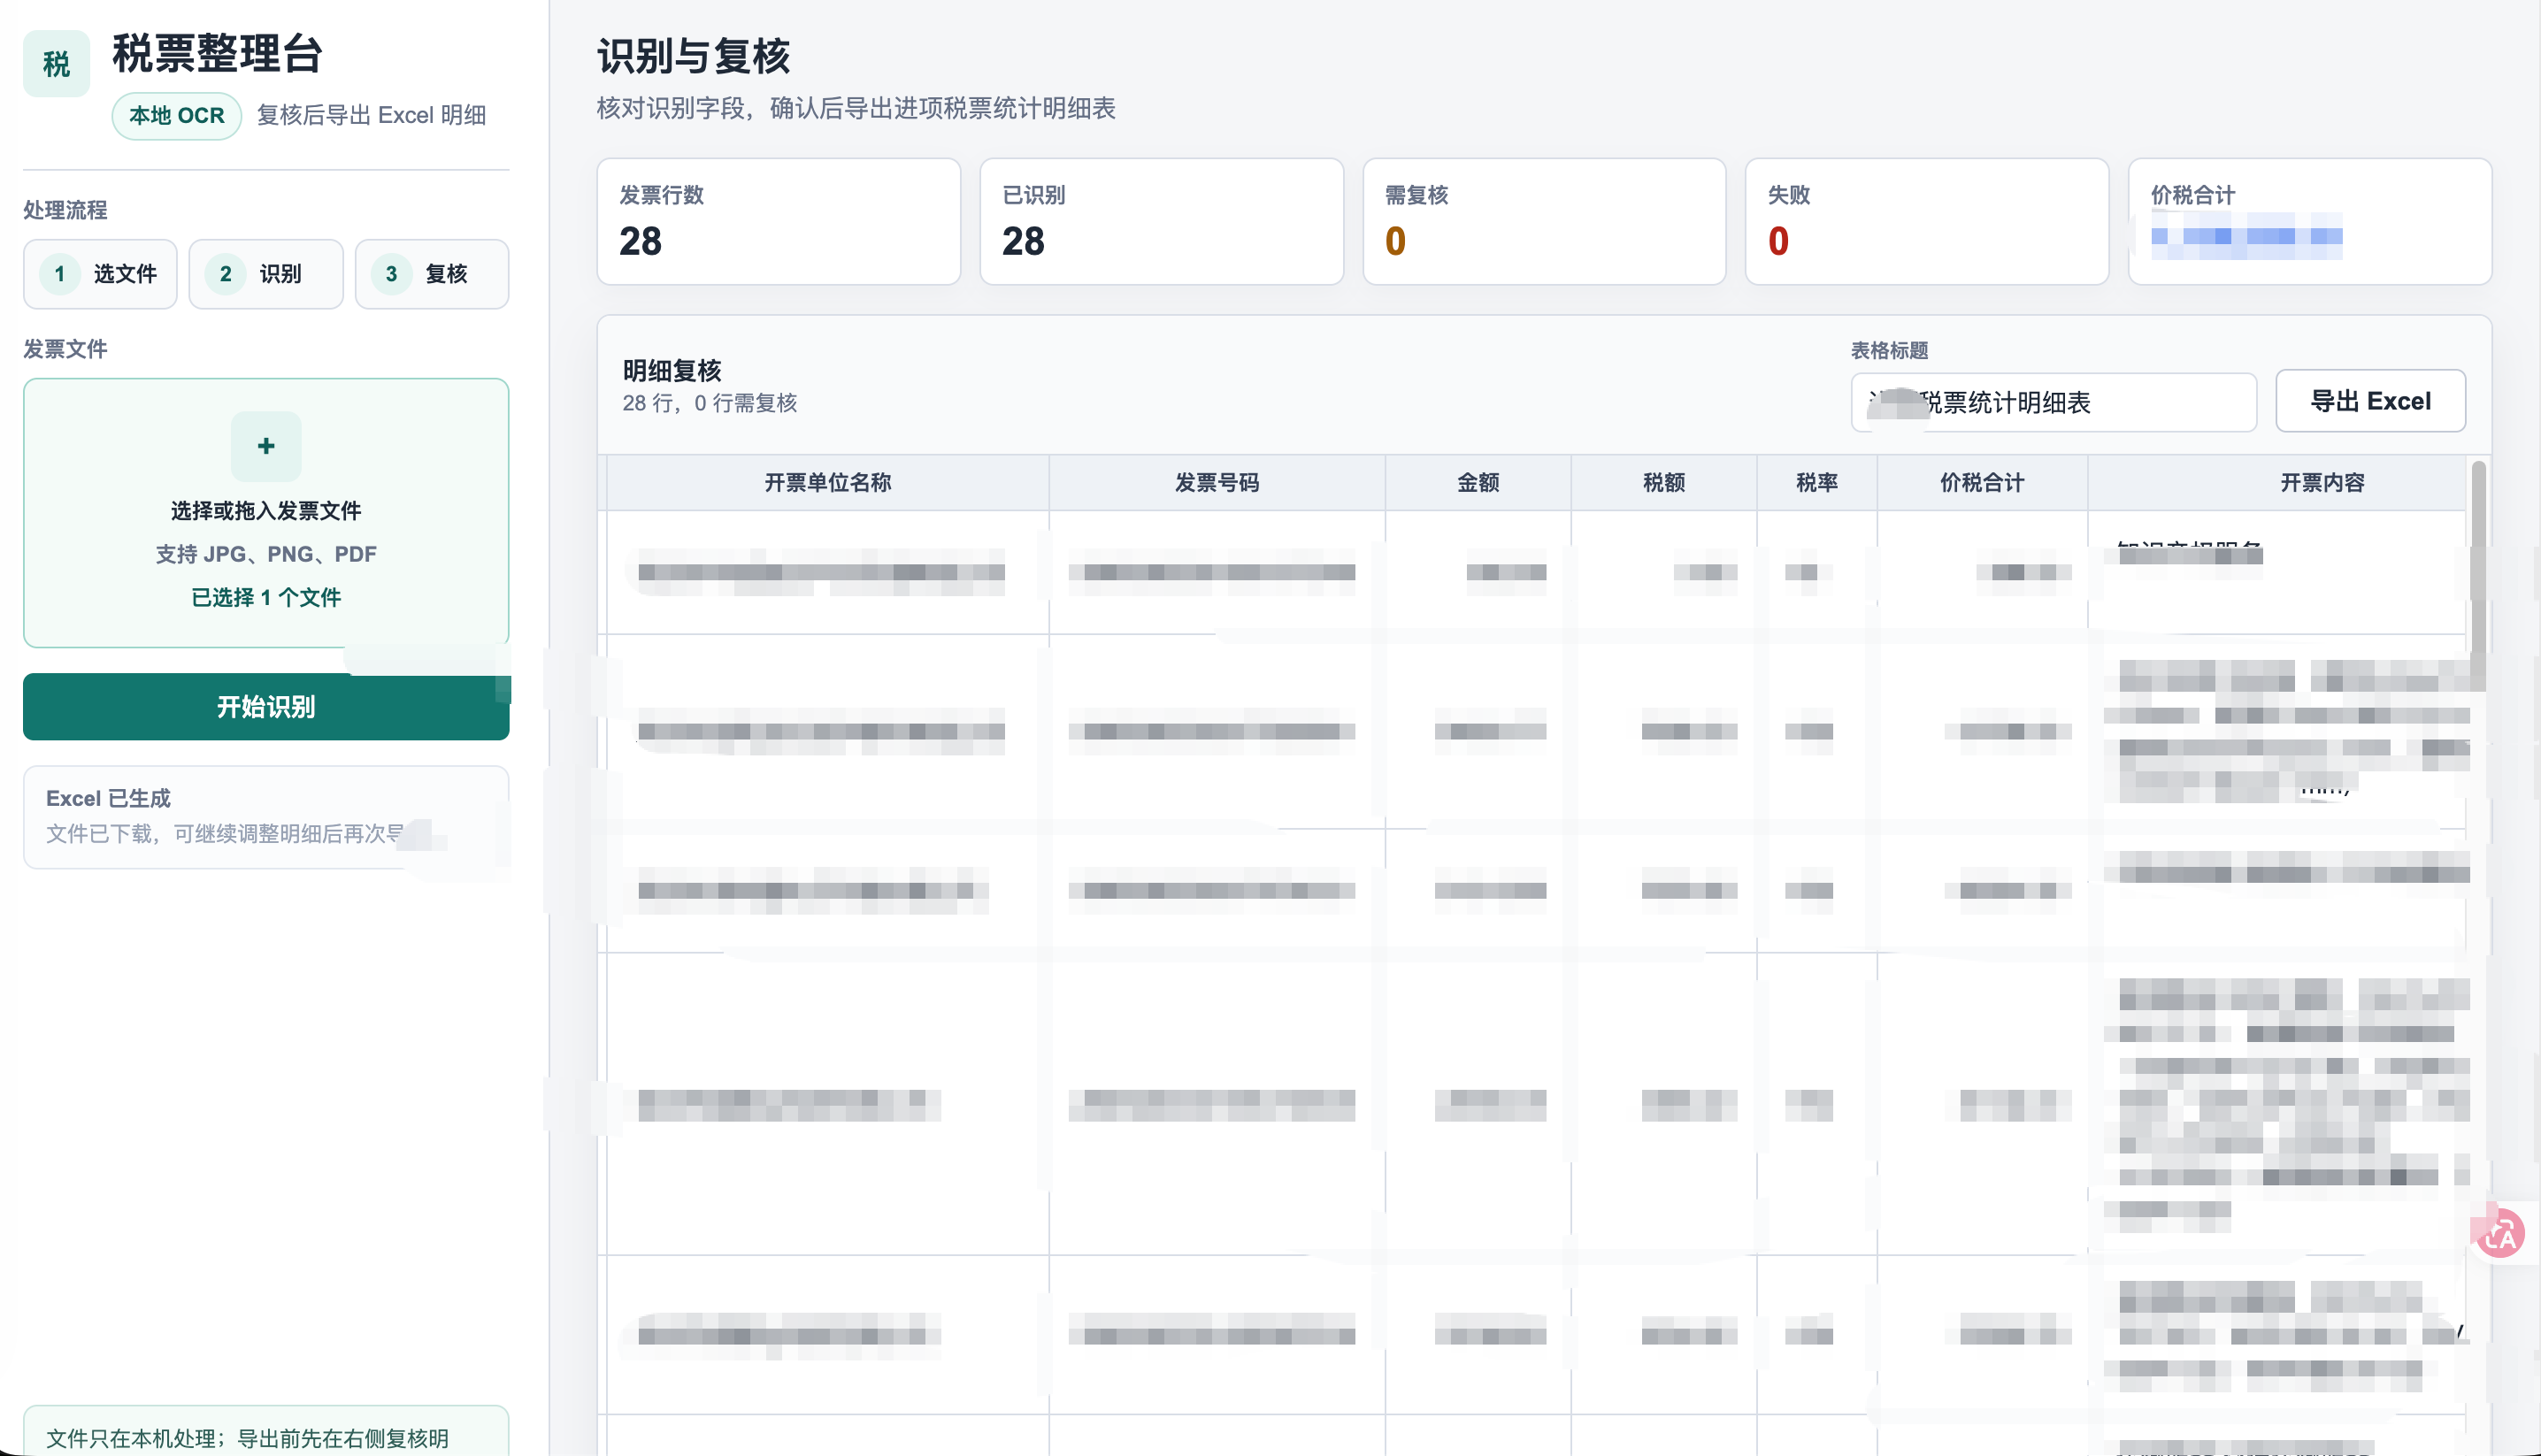2541x1456 pixels.
Task: Click the step 1 number badge
Action: (x=60, y=274)
